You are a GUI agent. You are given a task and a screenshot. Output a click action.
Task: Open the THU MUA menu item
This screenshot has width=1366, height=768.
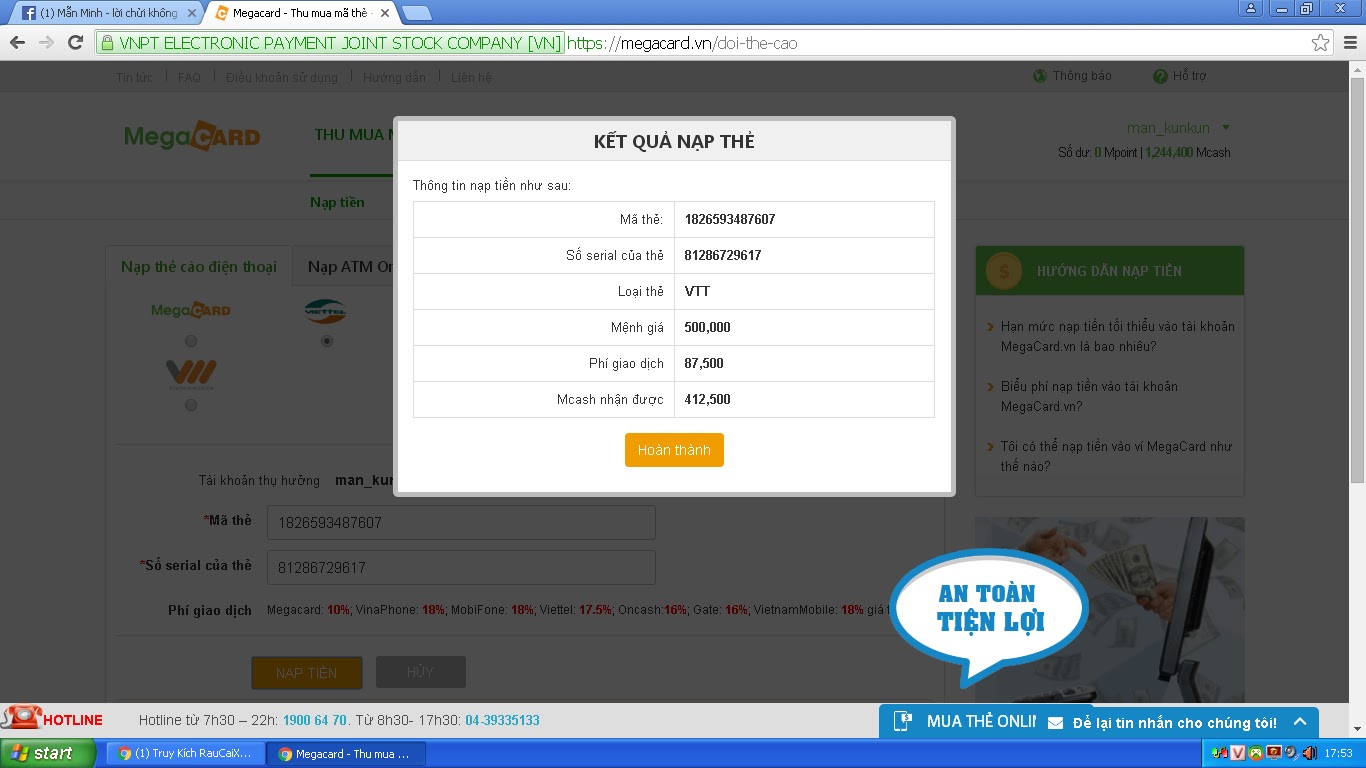[x=354, y=134]
